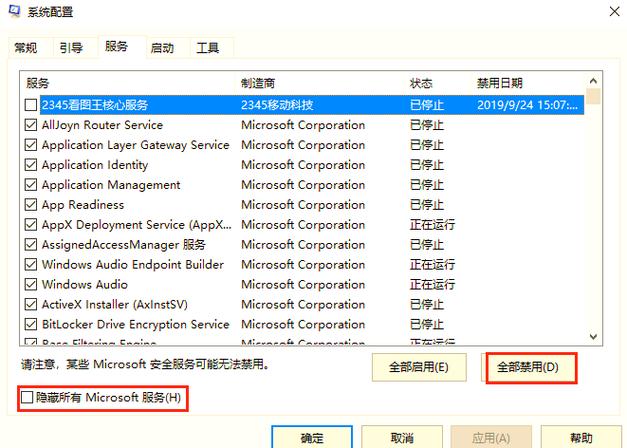Select the AppX Deployment Service row name

click(x=137, y=224)
